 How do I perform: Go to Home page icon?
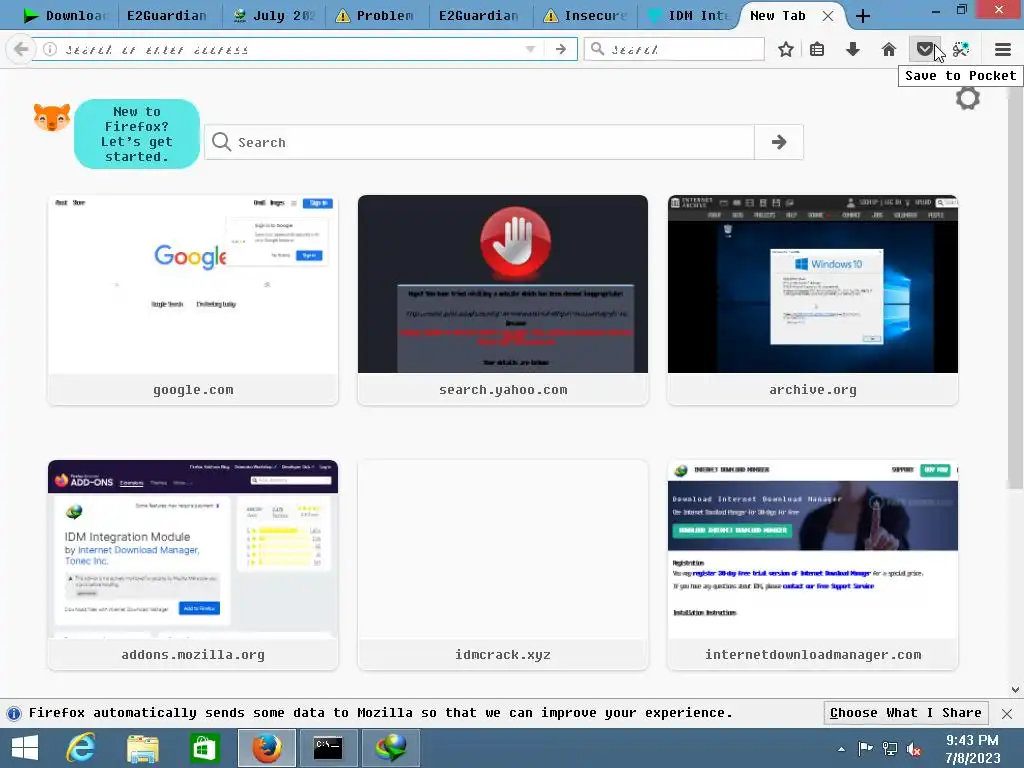(x=888, y=49)
